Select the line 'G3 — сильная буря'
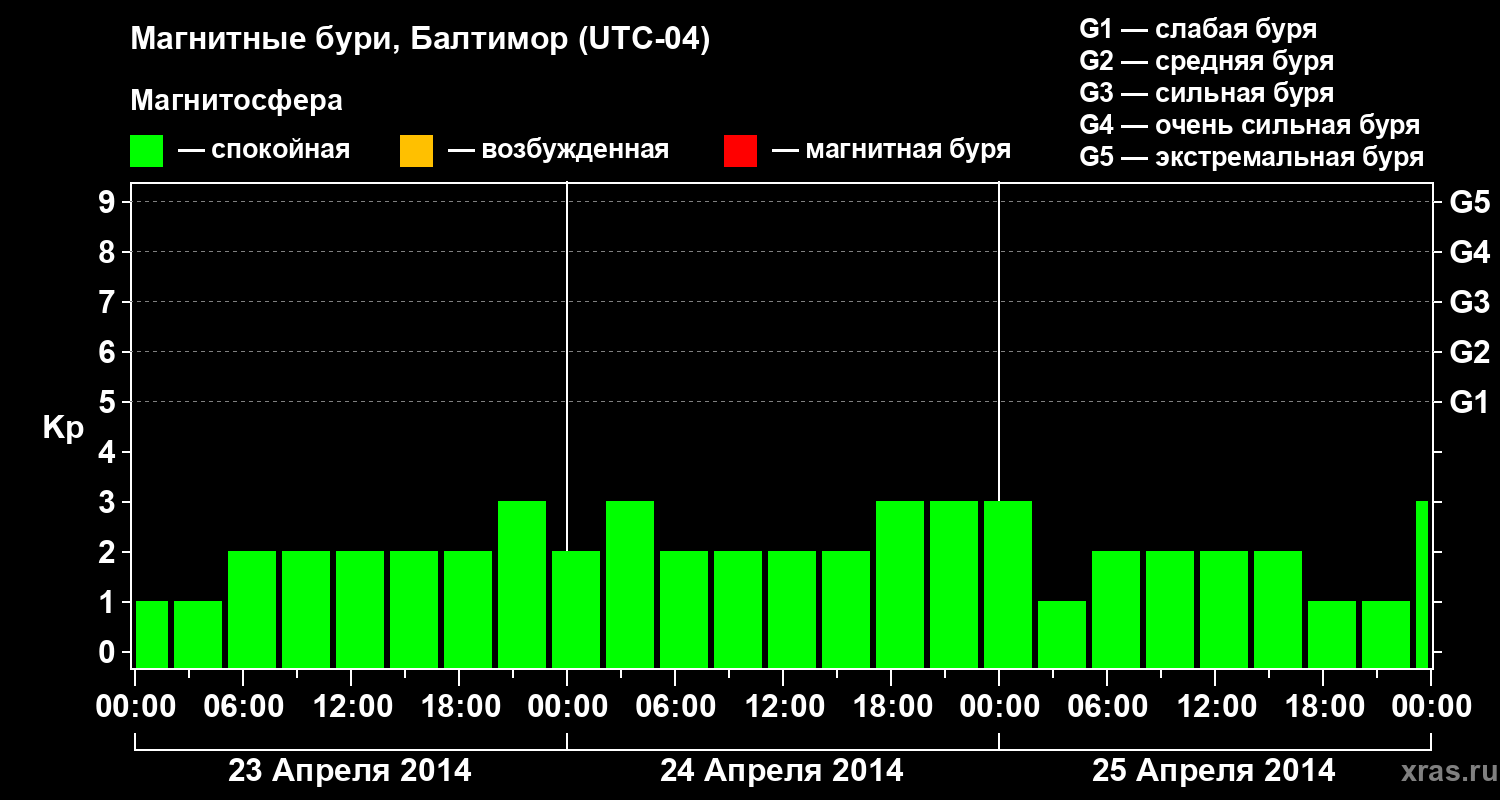This screenshot has width=1500, height=800. tap(1206, 93)
